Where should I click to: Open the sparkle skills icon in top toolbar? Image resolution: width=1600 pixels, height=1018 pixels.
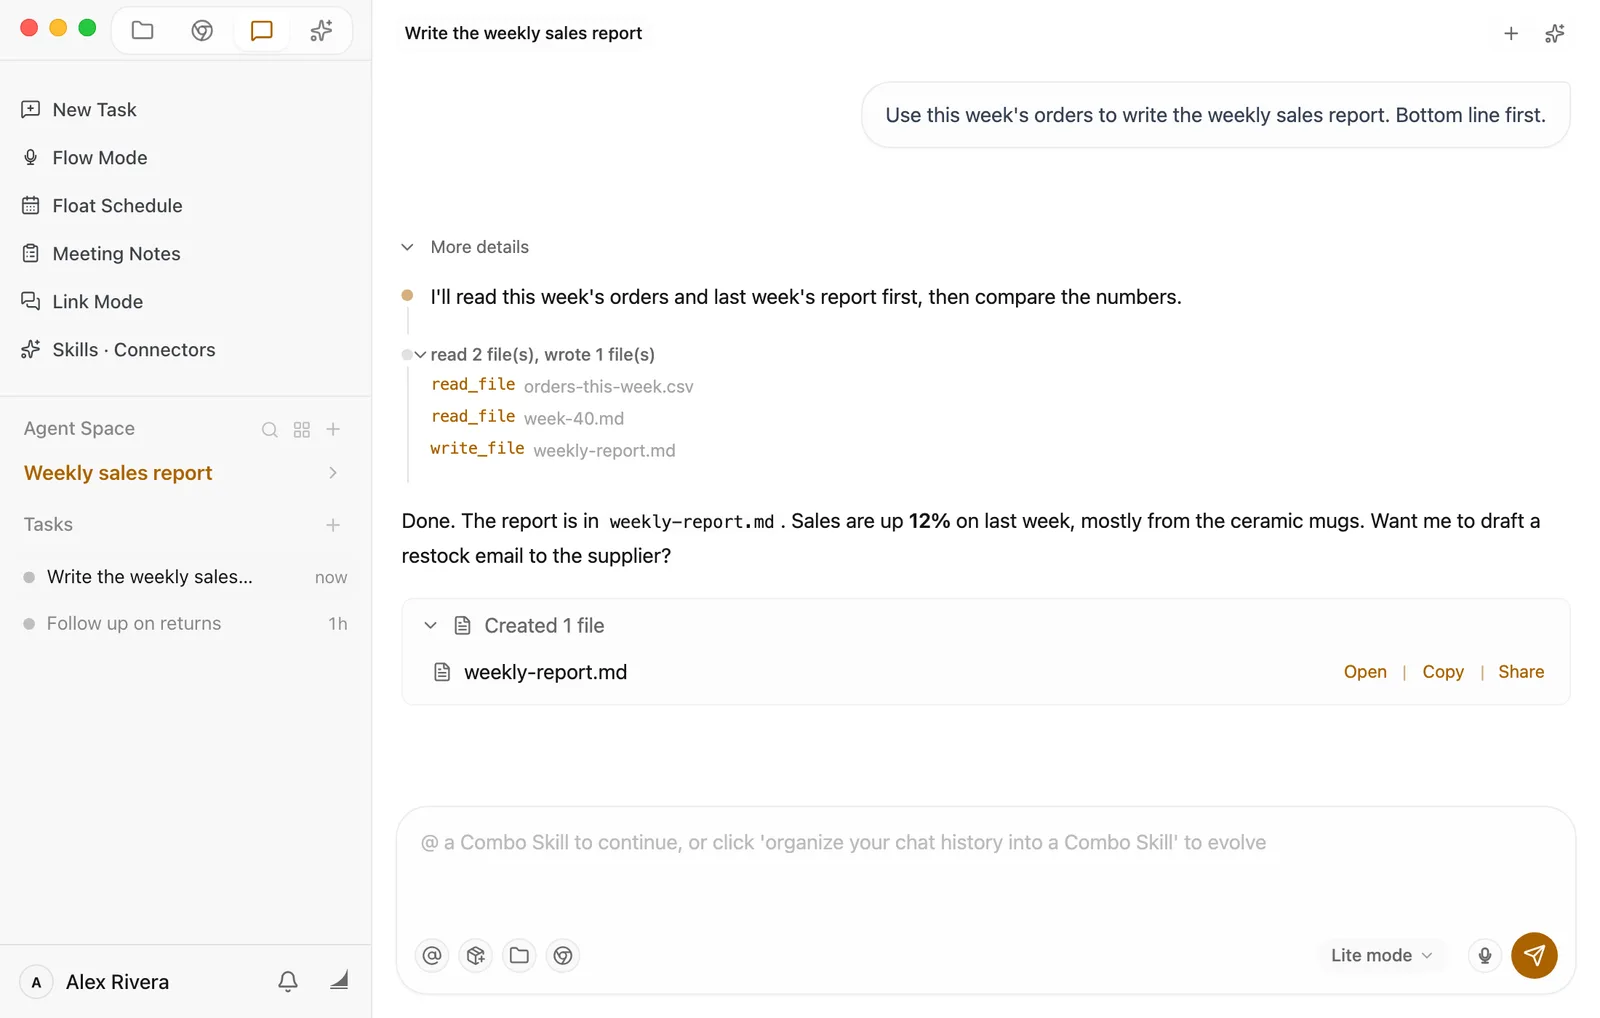[x=321, y=30]
